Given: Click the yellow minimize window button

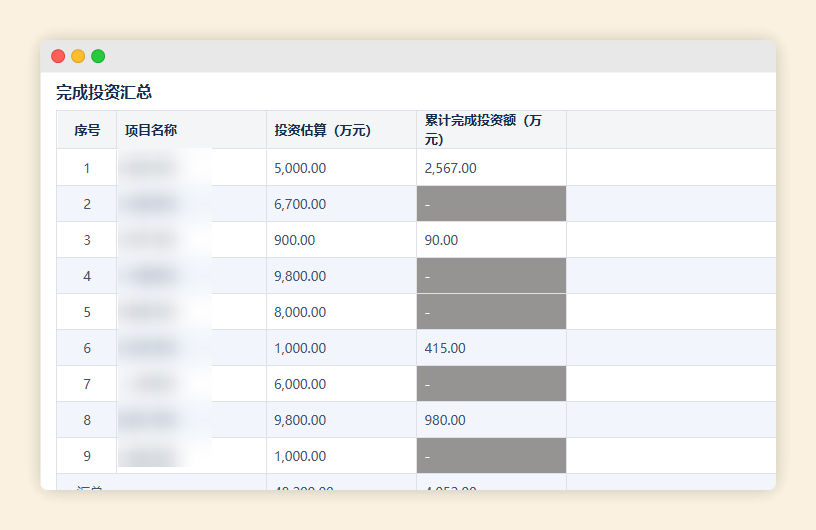Looking at the screenshot, I should 78,56.
